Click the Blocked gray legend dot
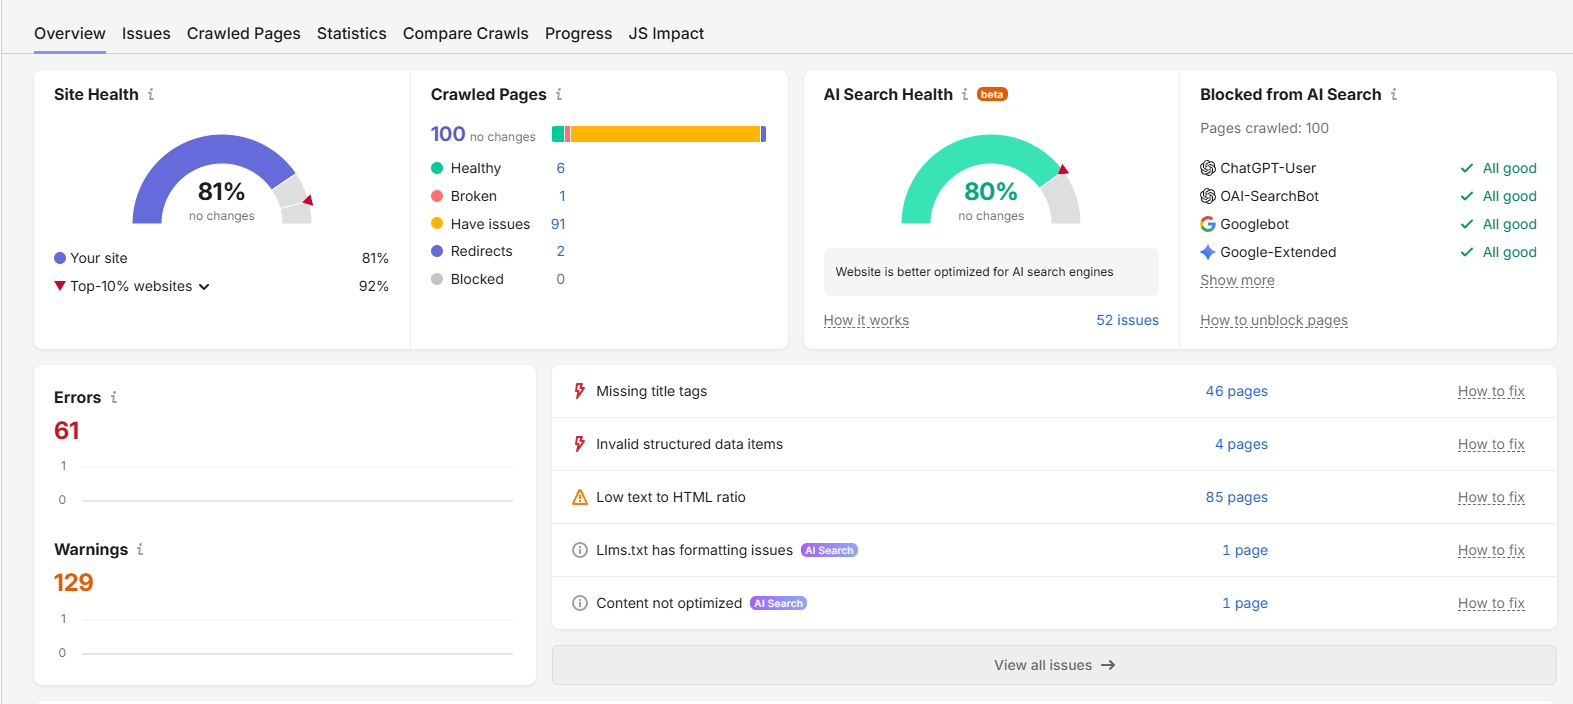 coord(437,279)
